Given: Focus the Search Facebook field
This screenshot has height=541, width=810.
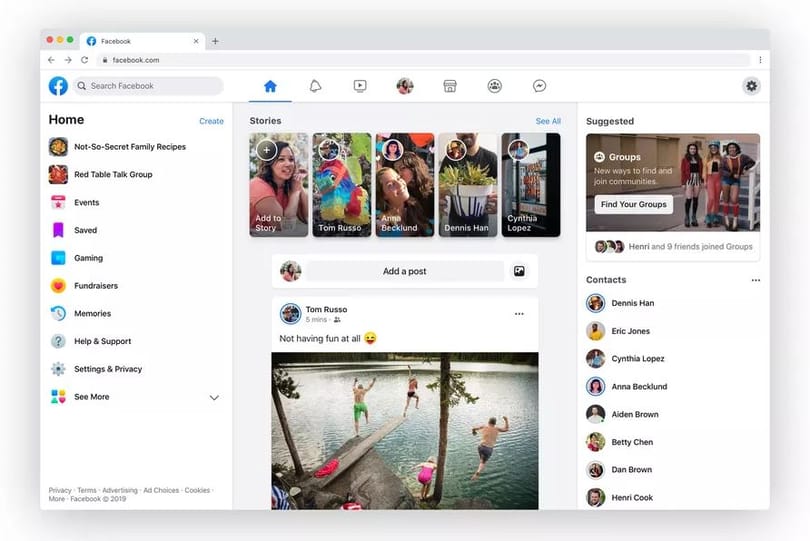Looking at the screenshot, I should (x=149, y=86).
